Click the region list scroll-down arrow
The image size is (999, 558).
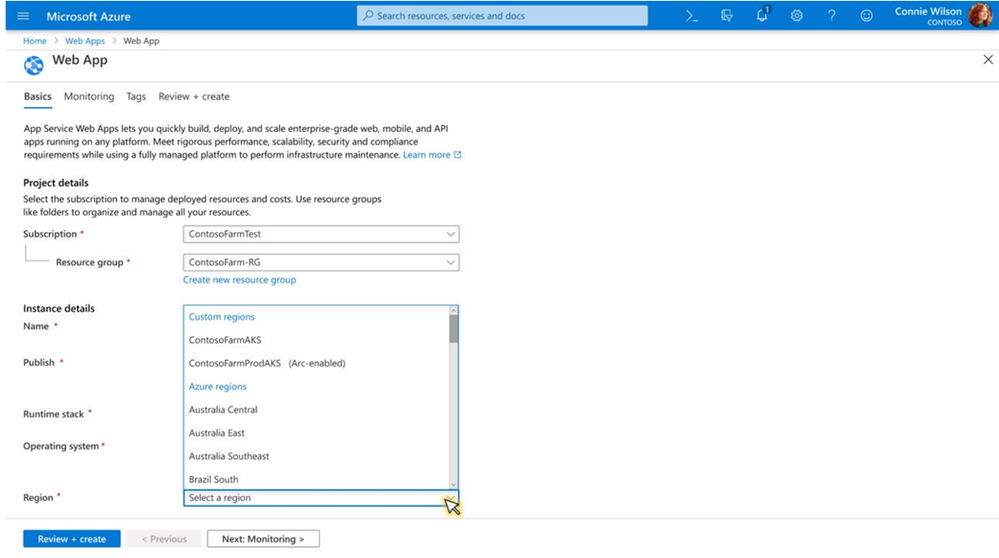(453, 485)
